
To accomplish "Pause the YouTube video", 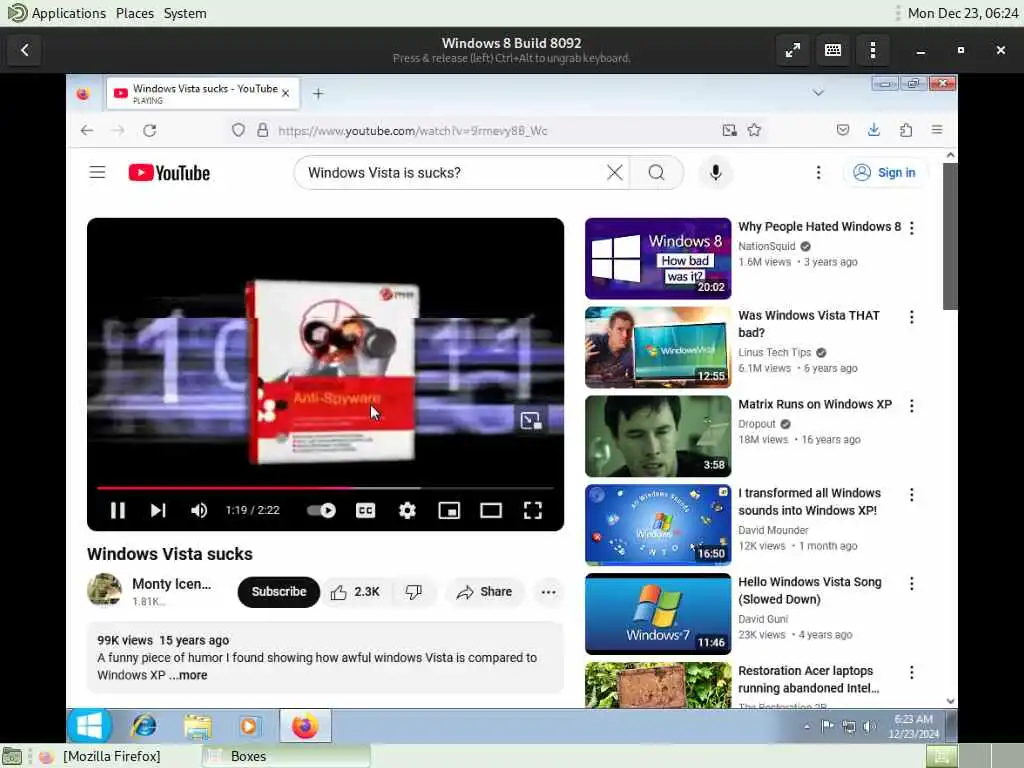I will click(x=118, y=510).
